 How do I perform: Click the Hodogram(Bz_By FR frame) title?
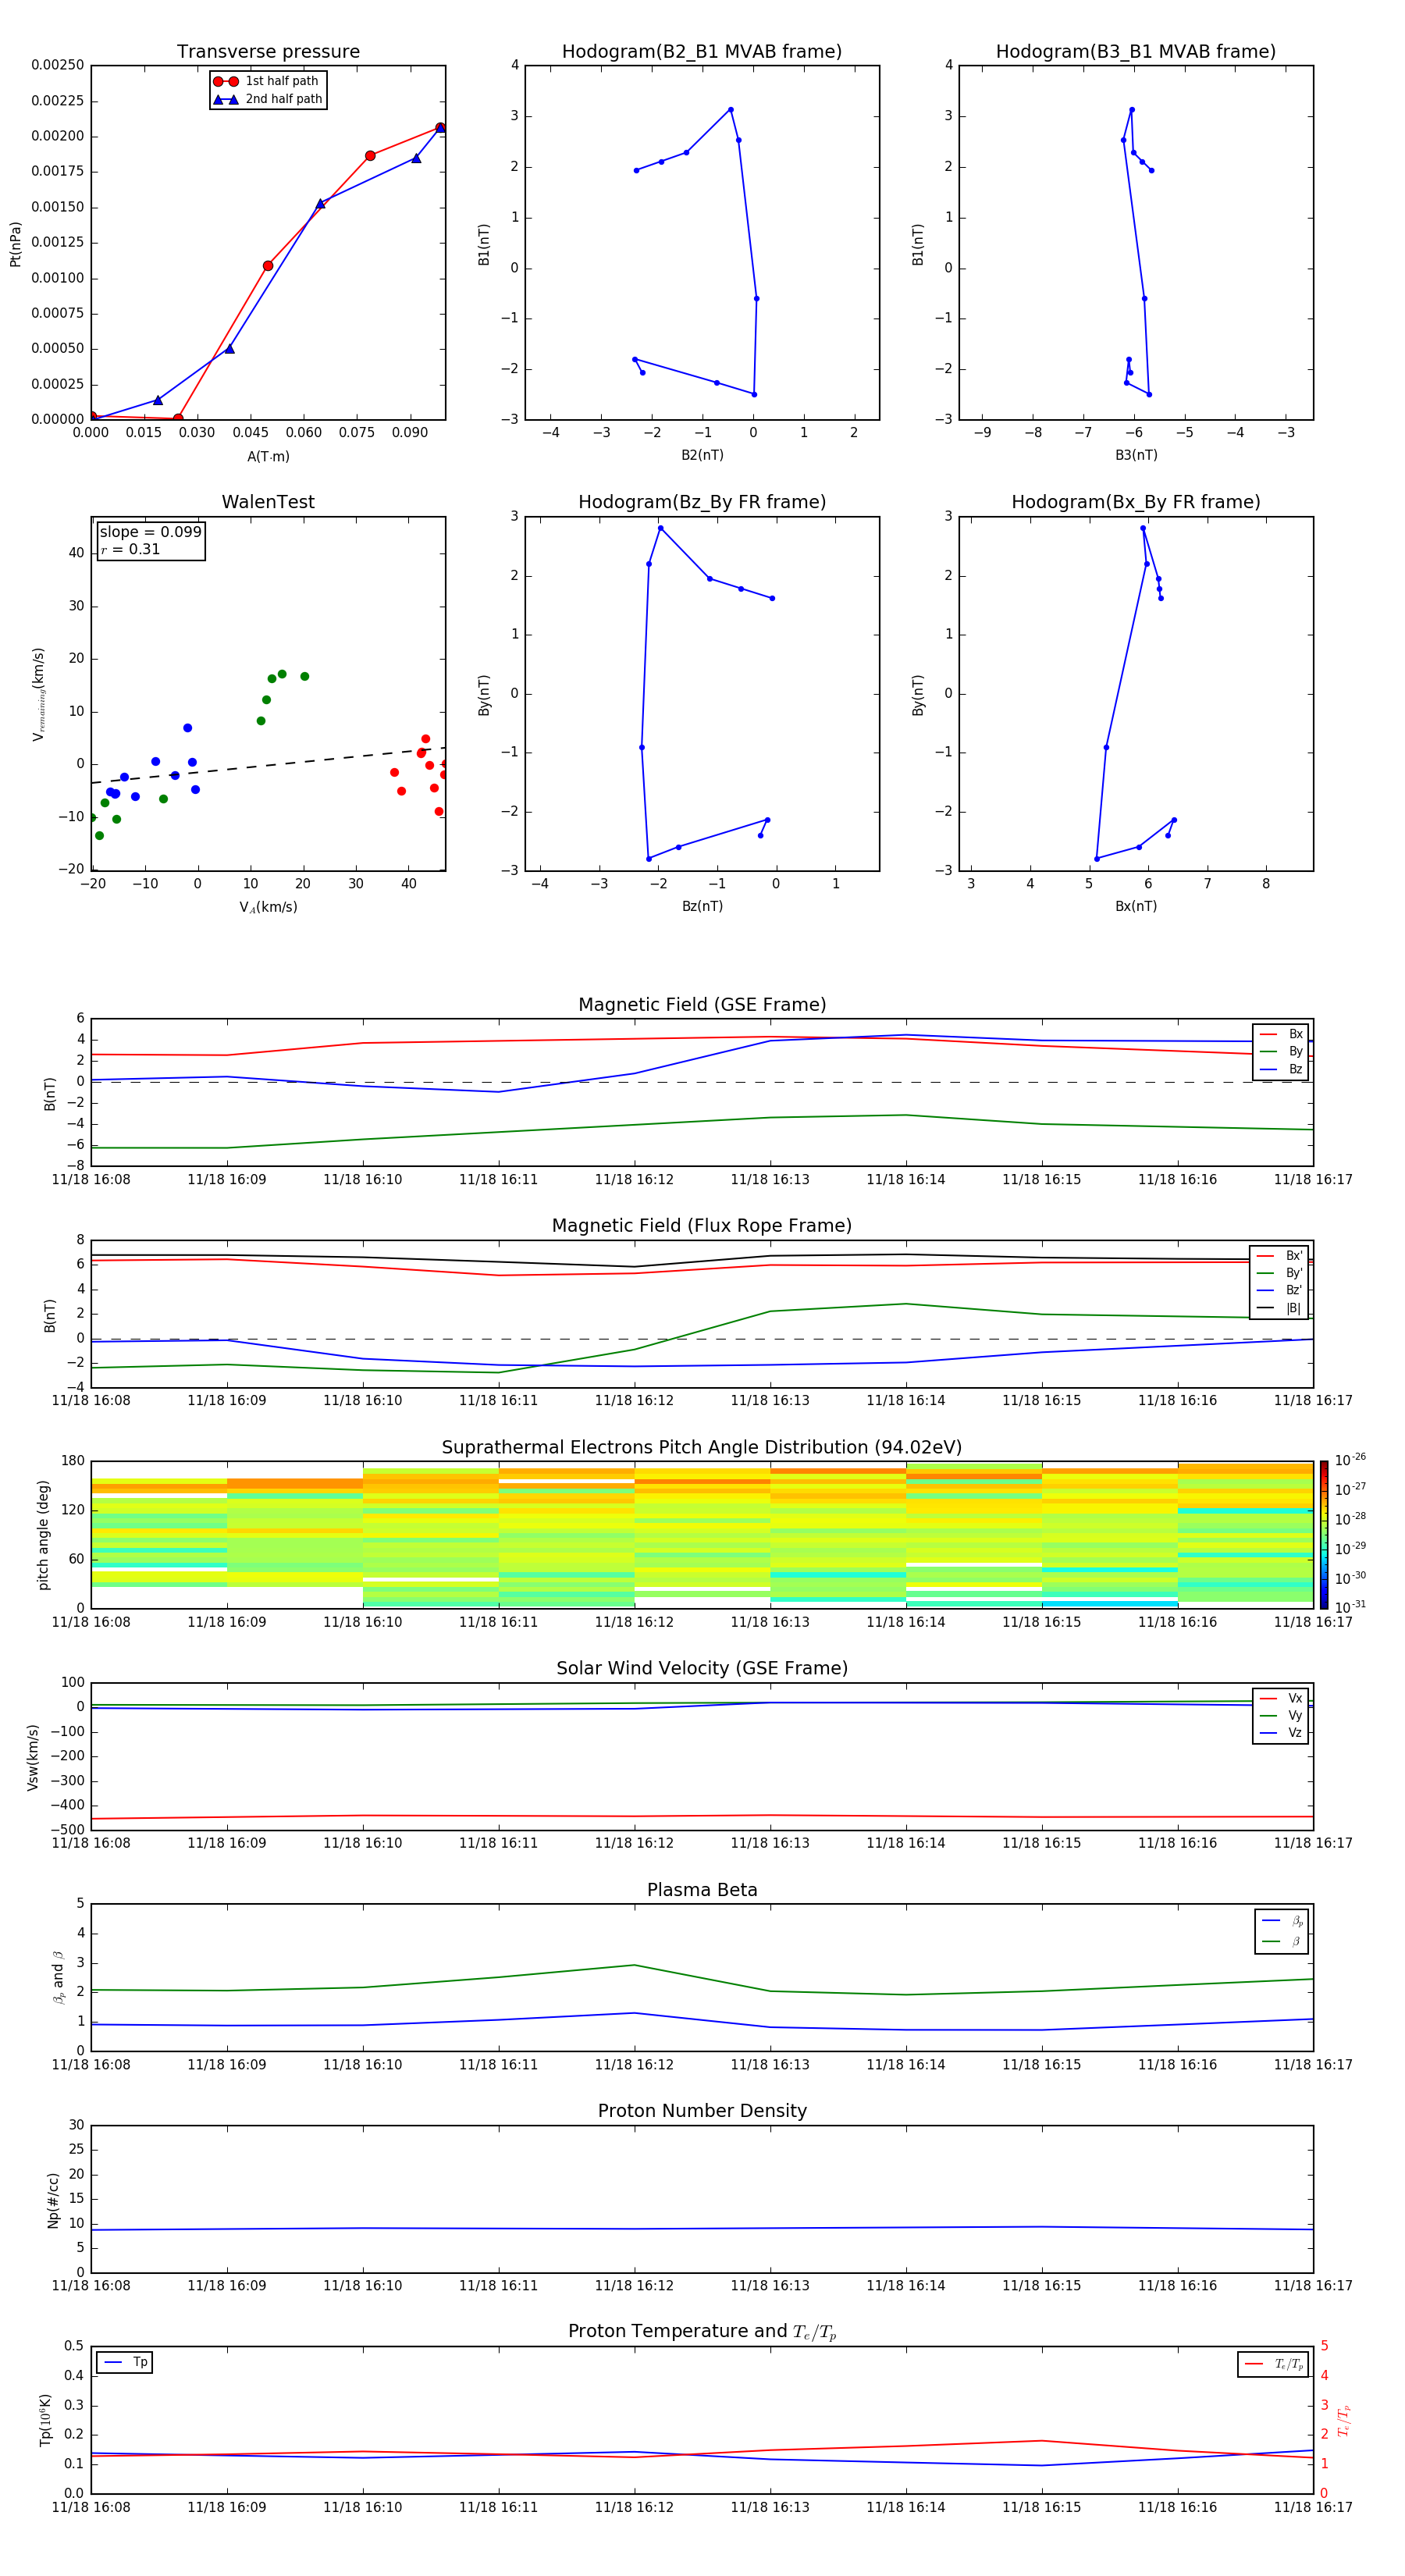click(701, 502)
